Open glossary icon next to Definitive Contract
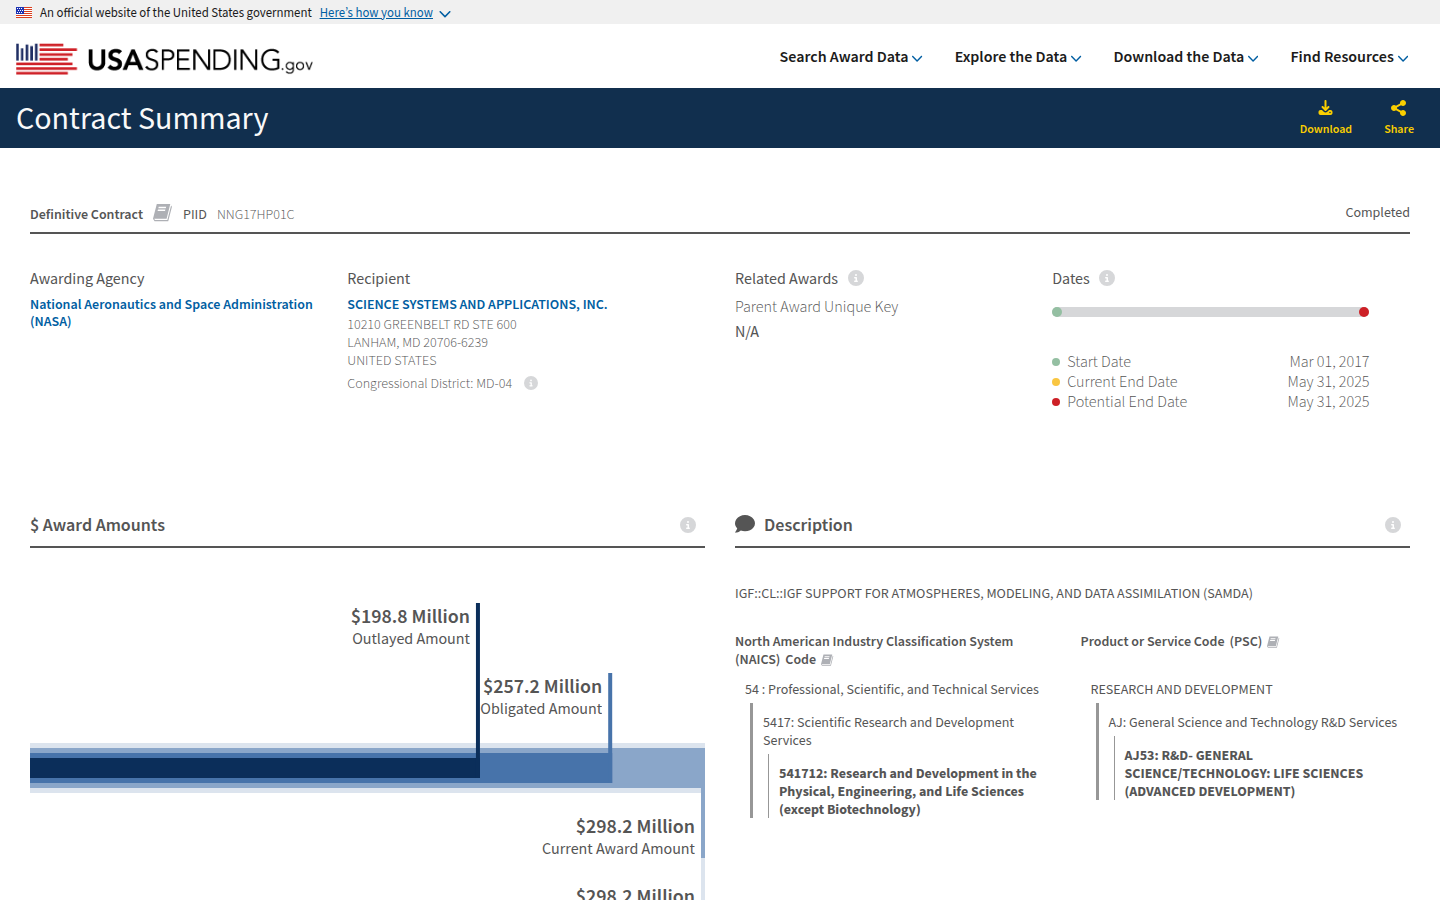The height and width of the screenshot is (900, 1440). pos(162,213)
